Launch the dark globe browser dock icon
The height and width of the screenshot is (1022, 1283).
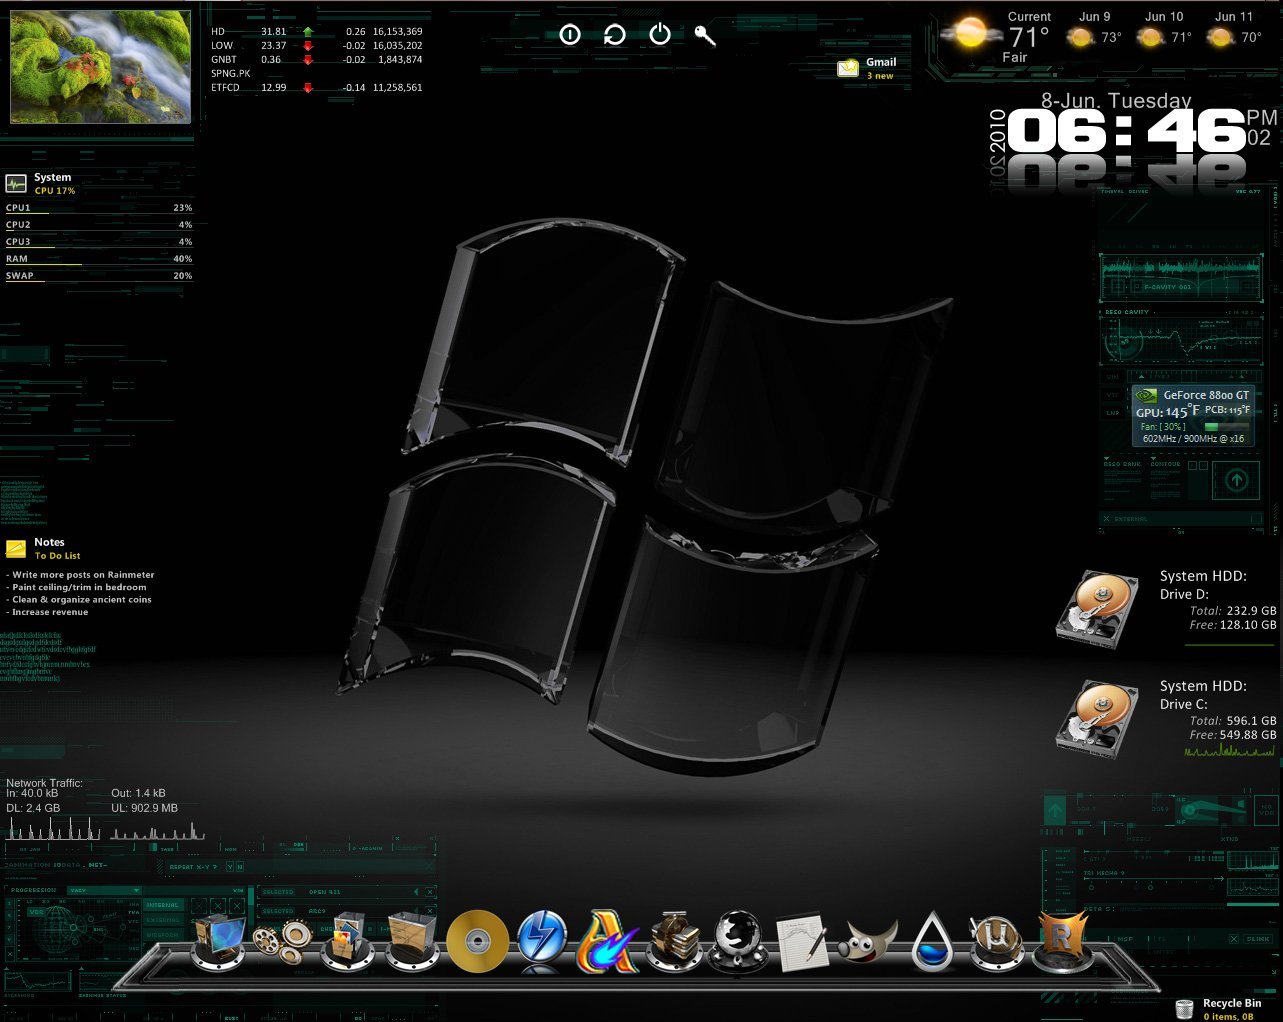(x=738, y=940)
